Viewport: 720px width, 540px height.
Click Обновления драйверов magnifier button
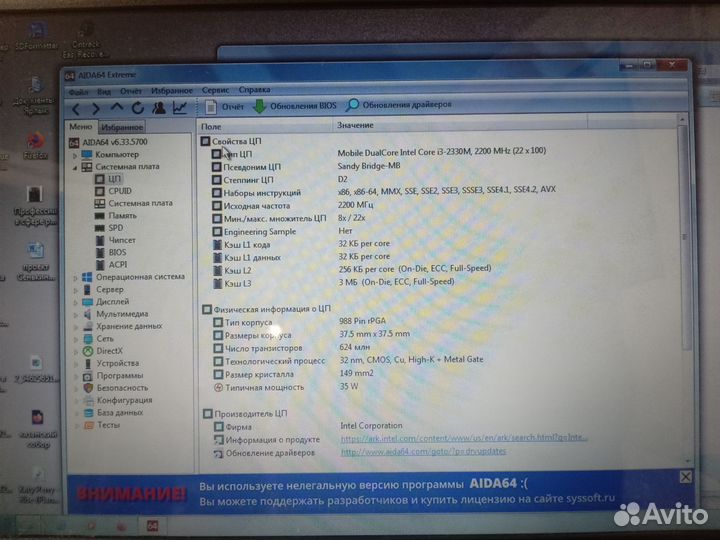pos(399,105)
